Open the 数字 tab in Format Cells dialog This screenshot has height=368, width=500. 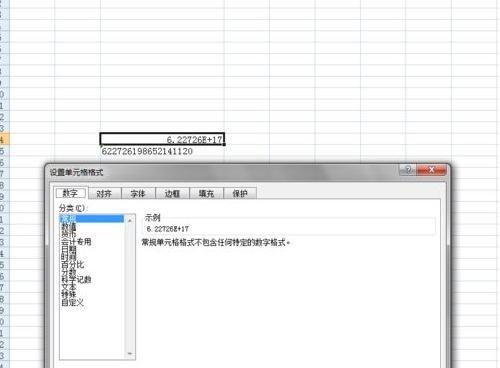tap(70, 193)
